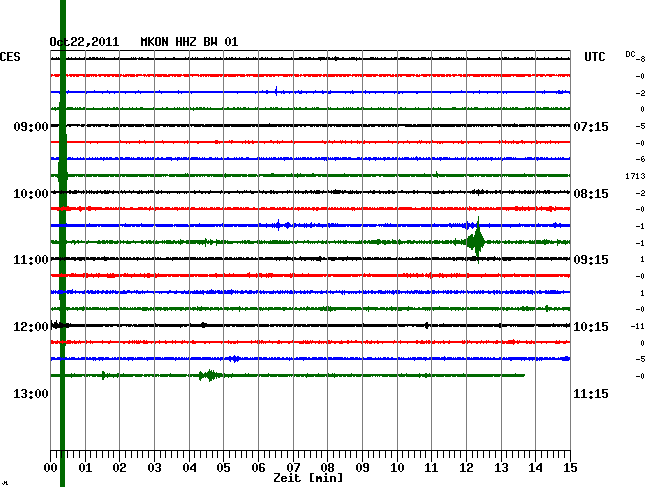Click minute 13 on the time axis

[x=501, y=468]
